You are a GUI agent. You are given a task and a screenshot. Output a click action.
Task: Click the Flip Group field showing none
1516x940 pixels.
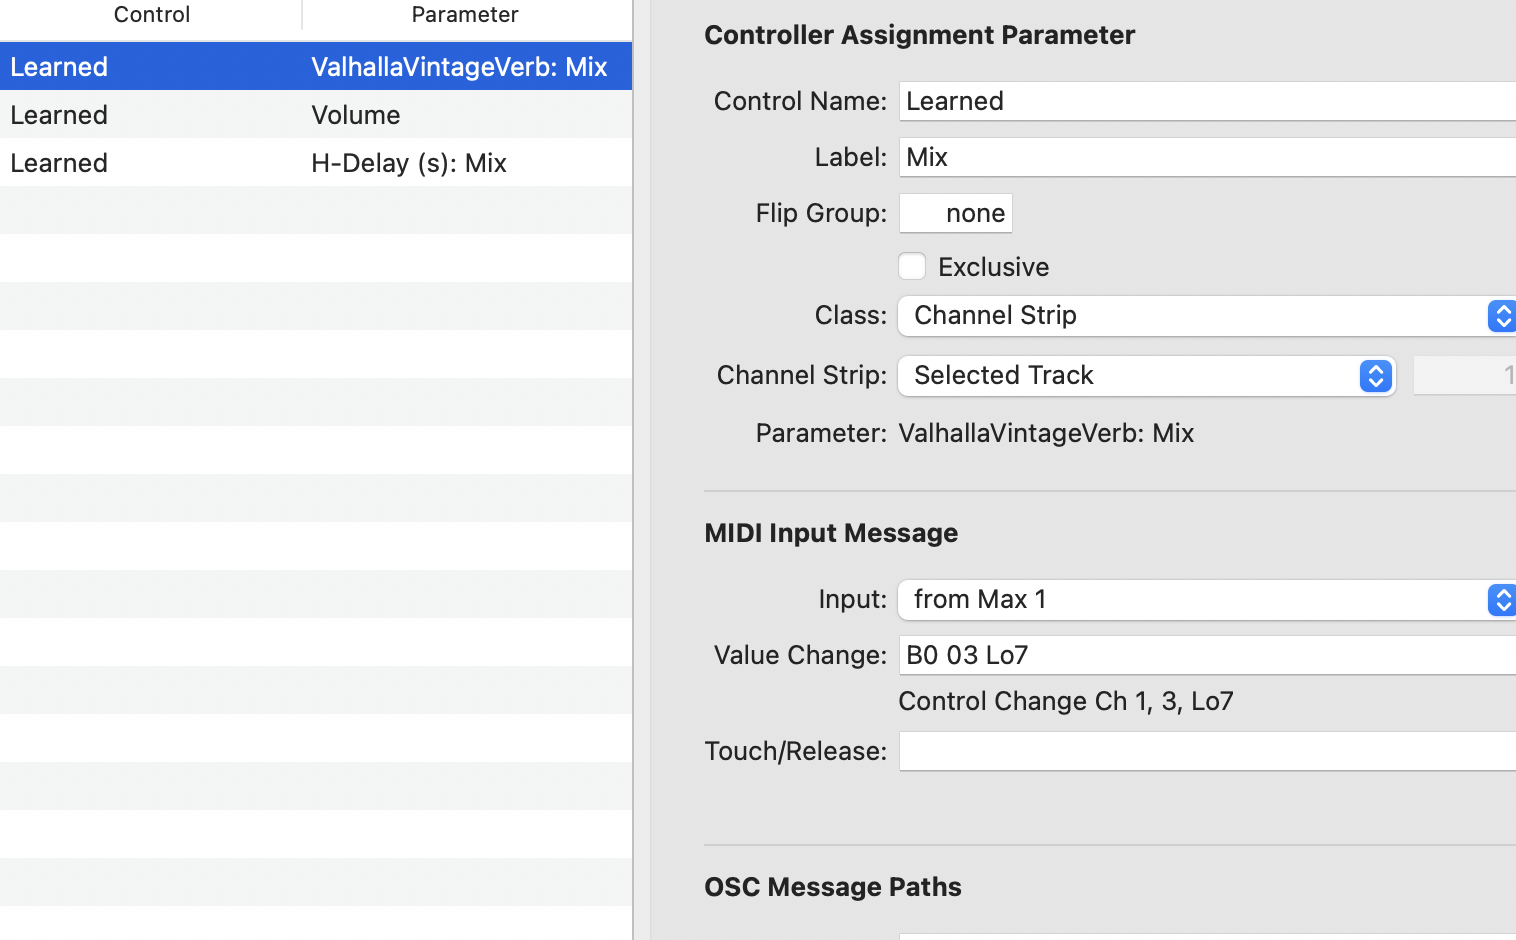pos(956,213)
